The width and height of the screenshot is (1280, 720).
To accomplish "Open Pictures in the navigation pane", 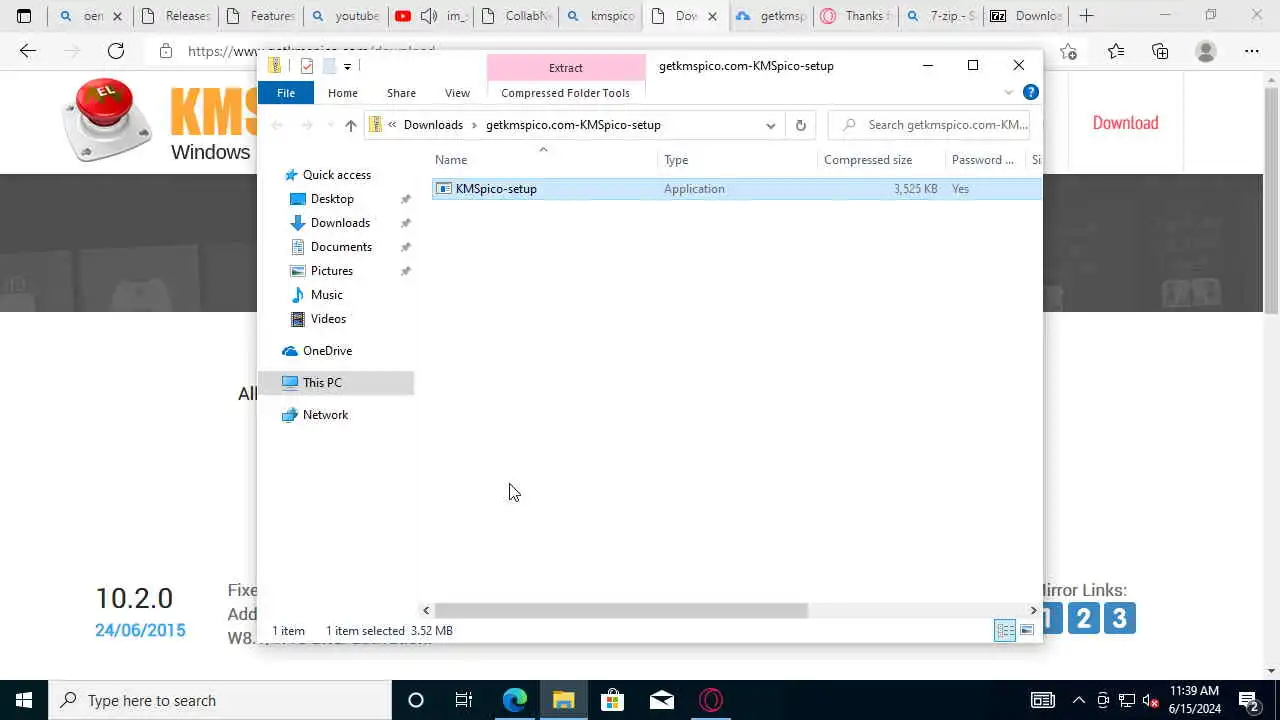I will click(x=332, y=271).
